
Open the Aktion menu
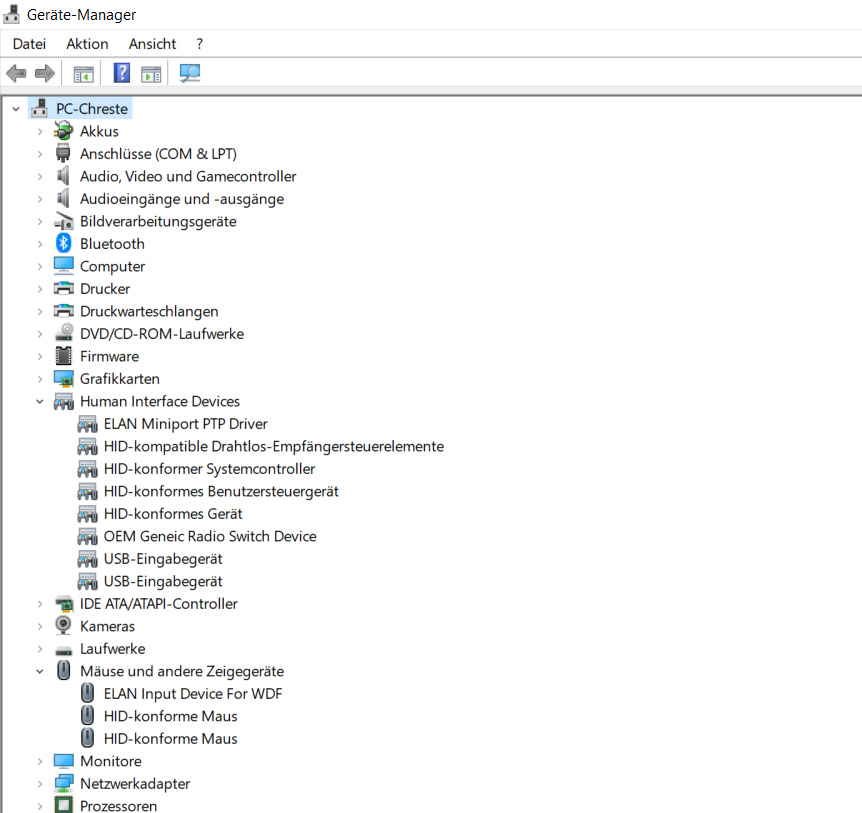[x=87, y=44]
